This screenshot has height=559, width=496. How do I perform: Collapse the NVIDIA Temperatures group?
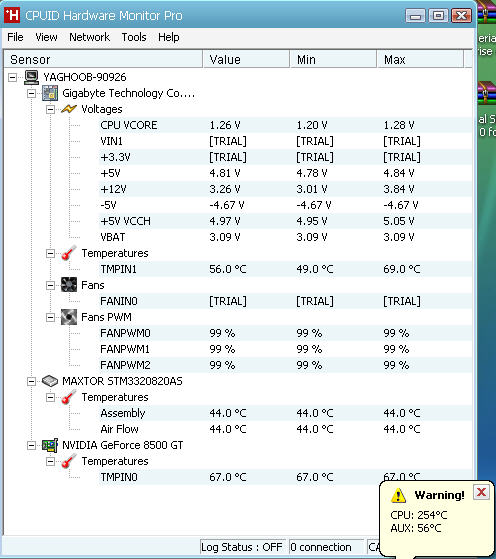51,461
